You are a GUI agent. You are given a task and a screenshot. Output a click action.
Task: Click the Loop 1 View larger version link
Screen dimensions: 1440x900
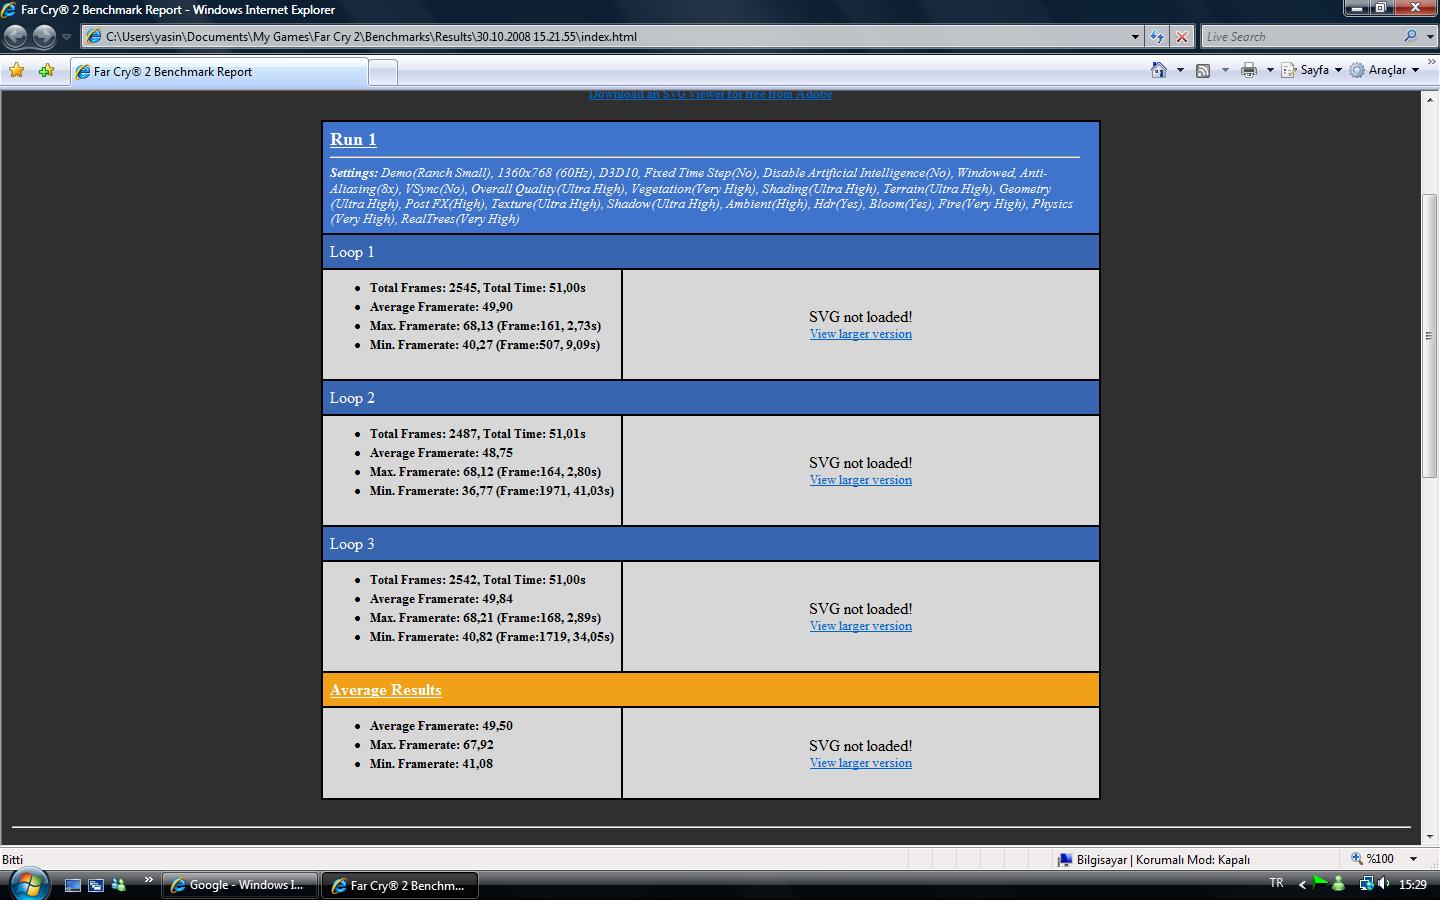pos(860,334)
